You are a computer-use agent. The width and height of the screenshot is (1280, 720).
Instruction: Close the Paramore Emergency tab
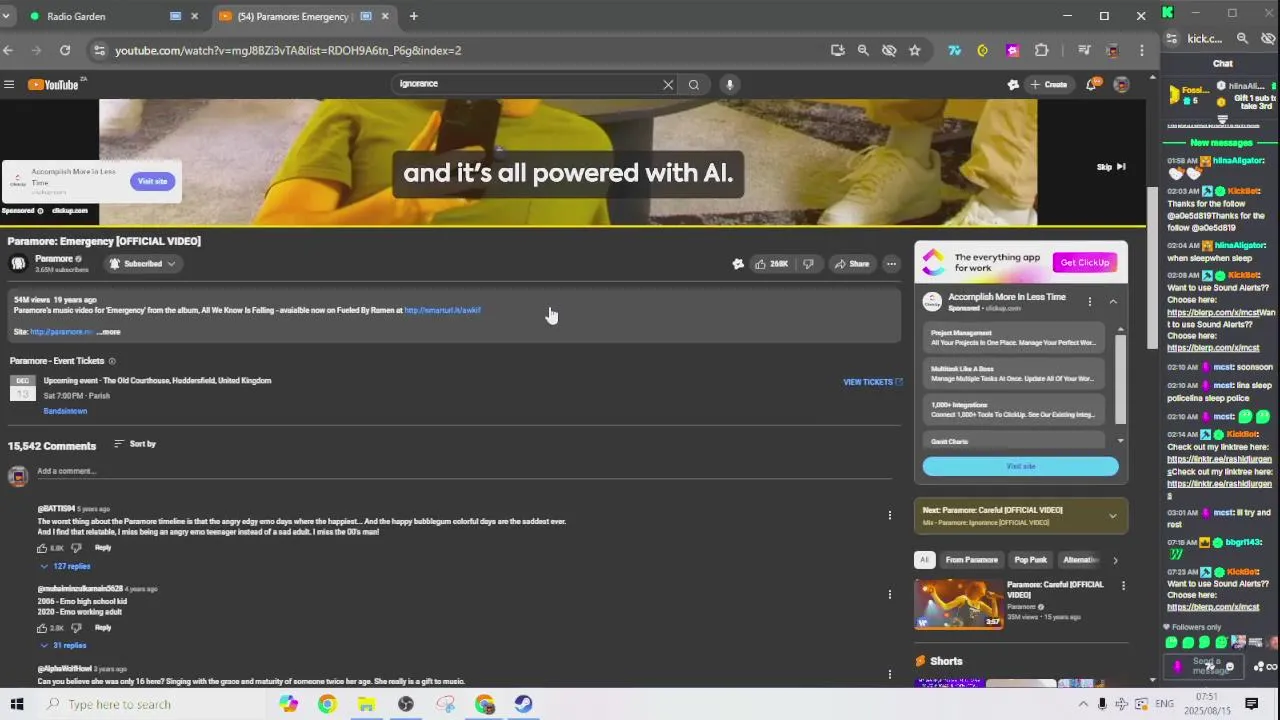(x=385, y=16)
